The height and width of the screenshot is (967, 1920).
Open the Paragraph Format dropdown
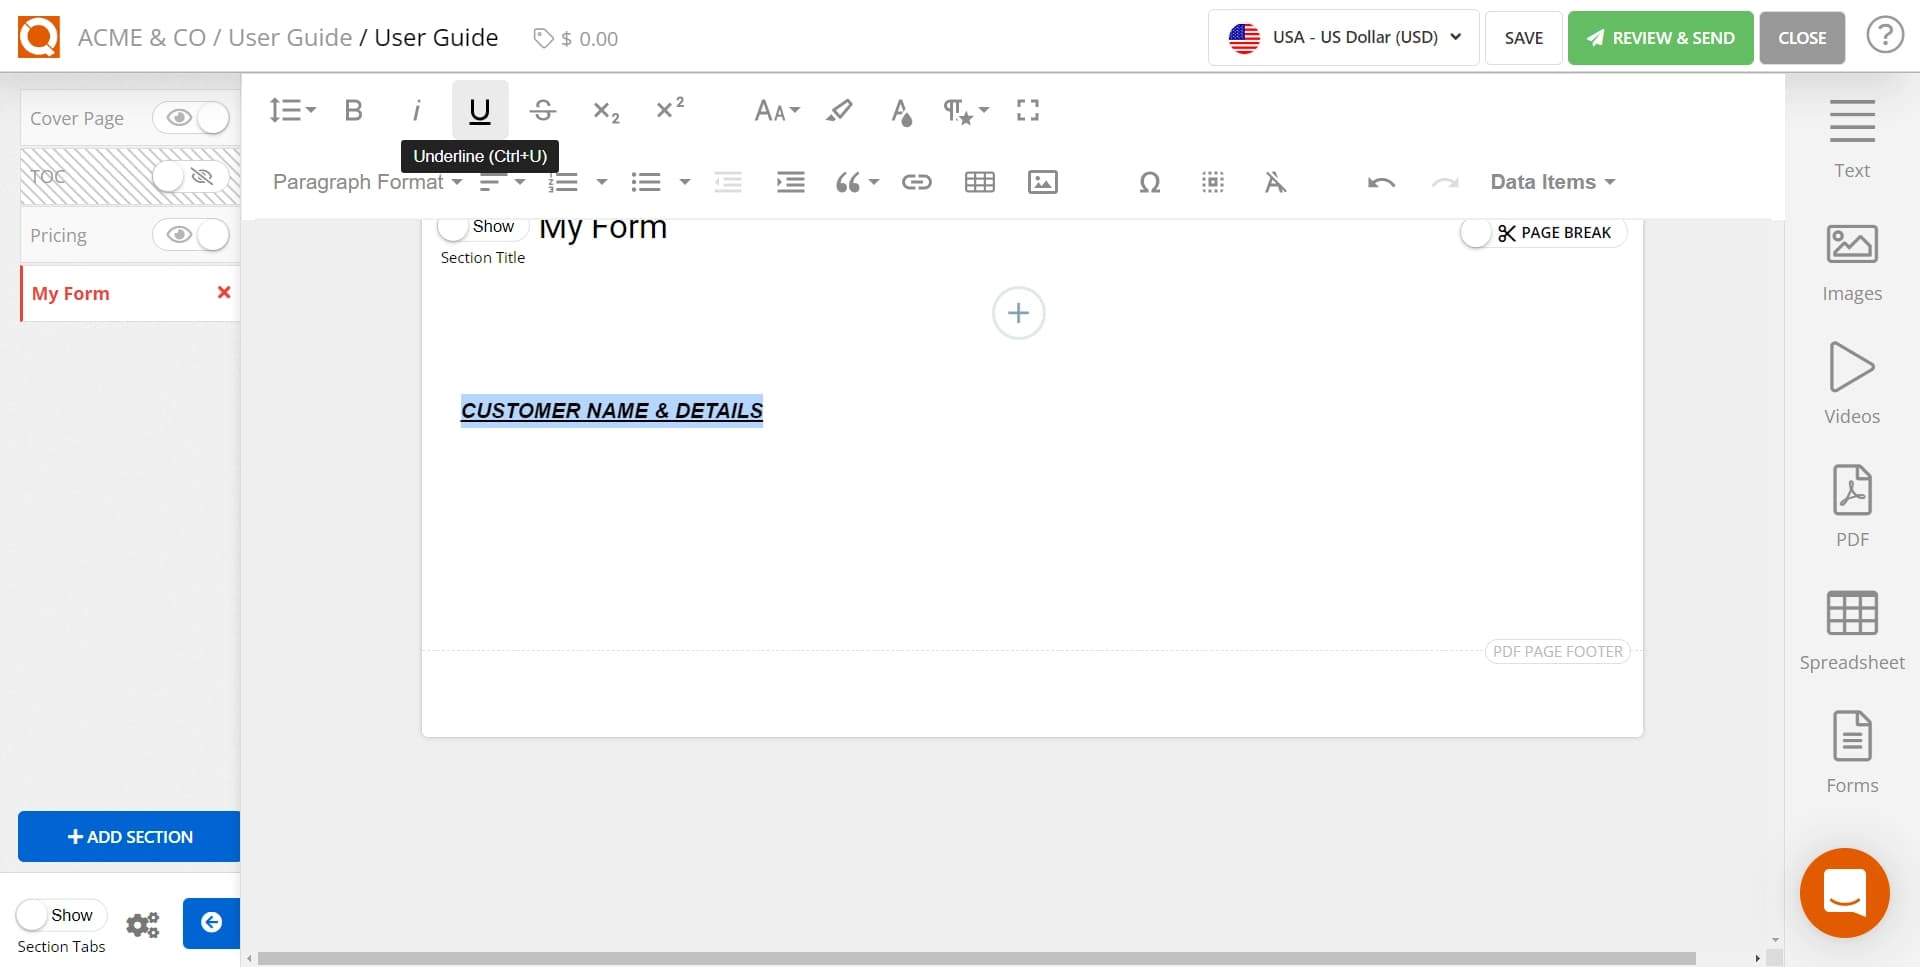coord(367,182)
